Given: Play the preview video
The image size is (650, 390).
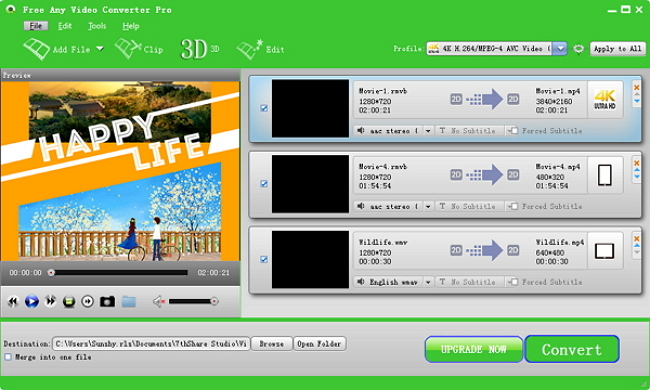Looking at the screenshot, I should [32, 301].
